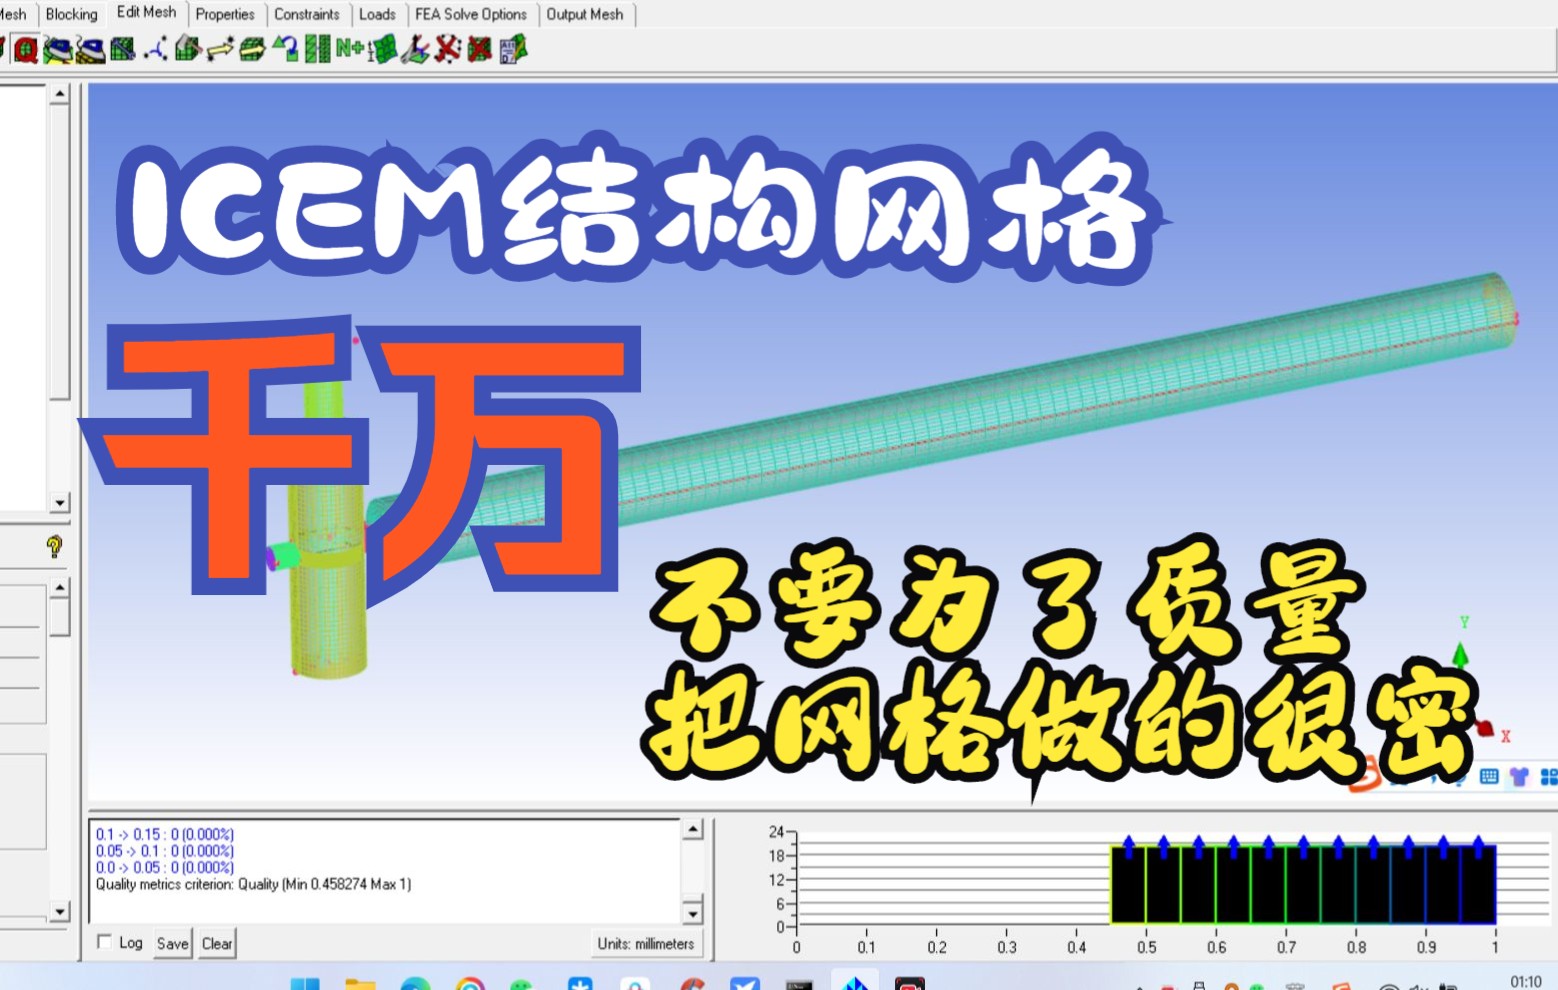Enable the Log checkbox

[x=104, y=942]
